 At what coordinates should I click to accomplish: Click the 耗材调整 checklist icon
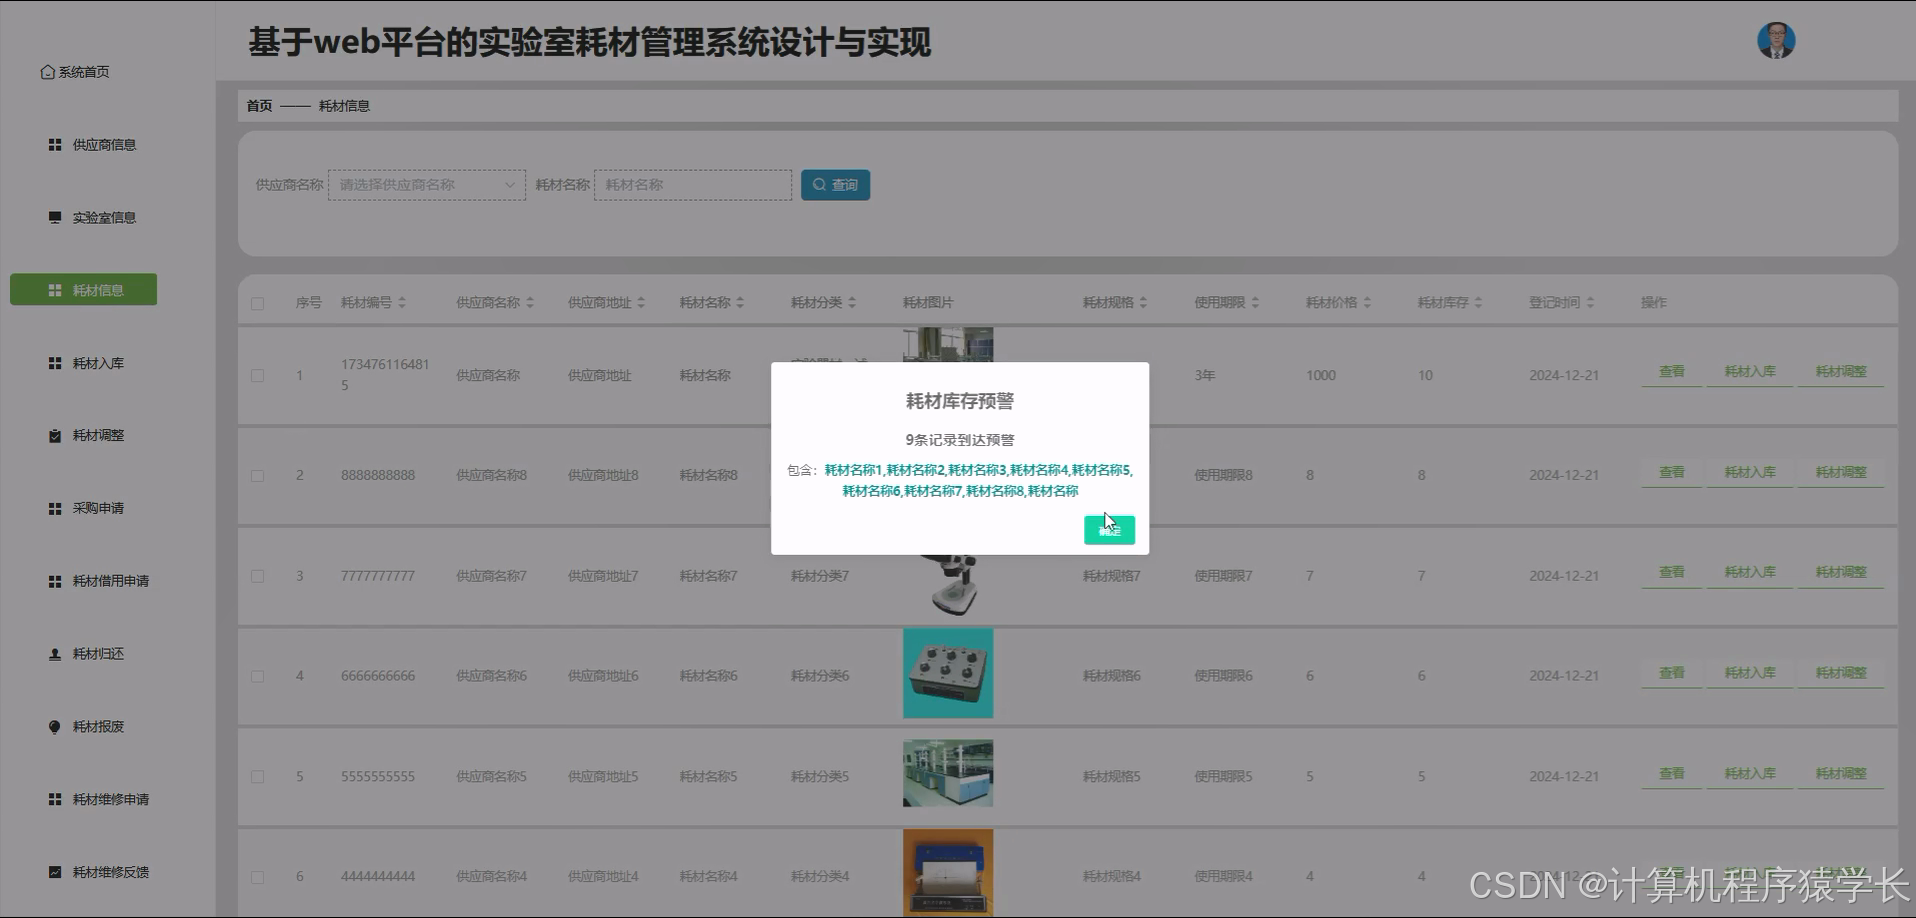(55, 435)
